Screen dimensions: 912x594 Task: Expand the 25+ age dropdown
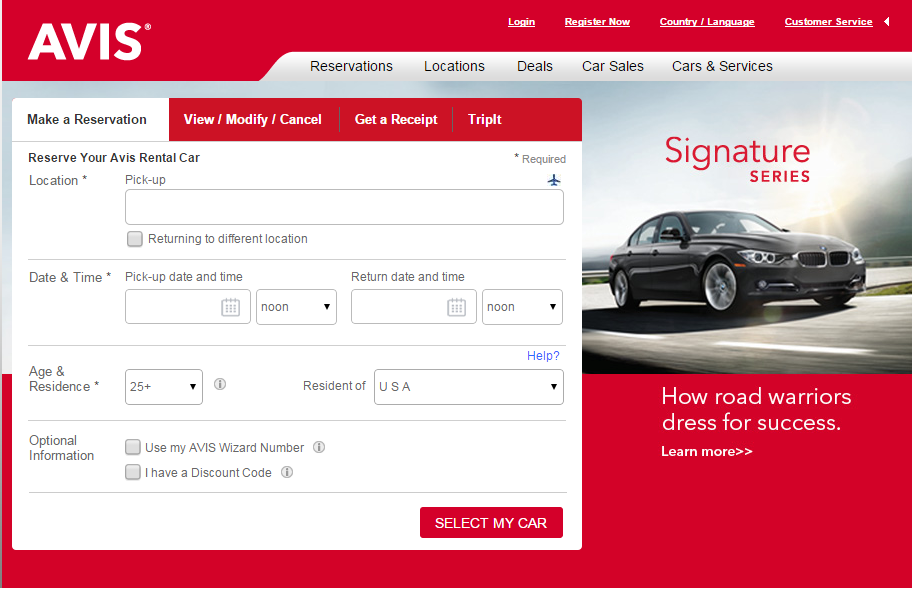(x=163, y=387)
